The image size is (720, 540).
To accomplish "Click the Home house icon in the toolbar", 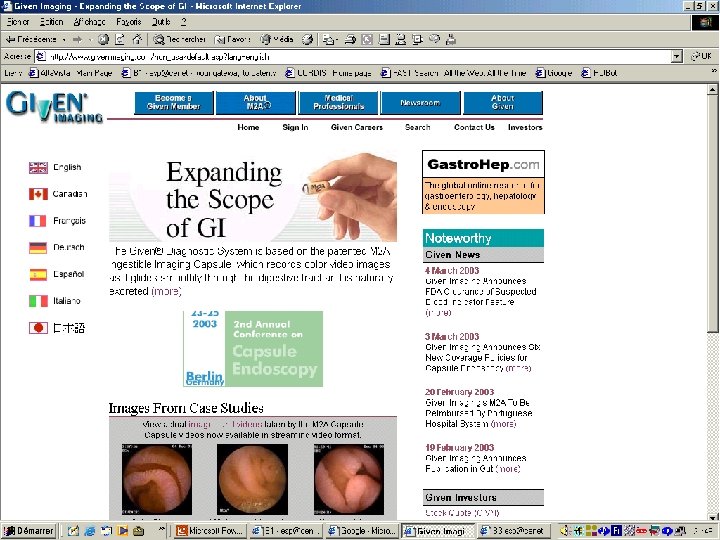I will click(137, 39).
